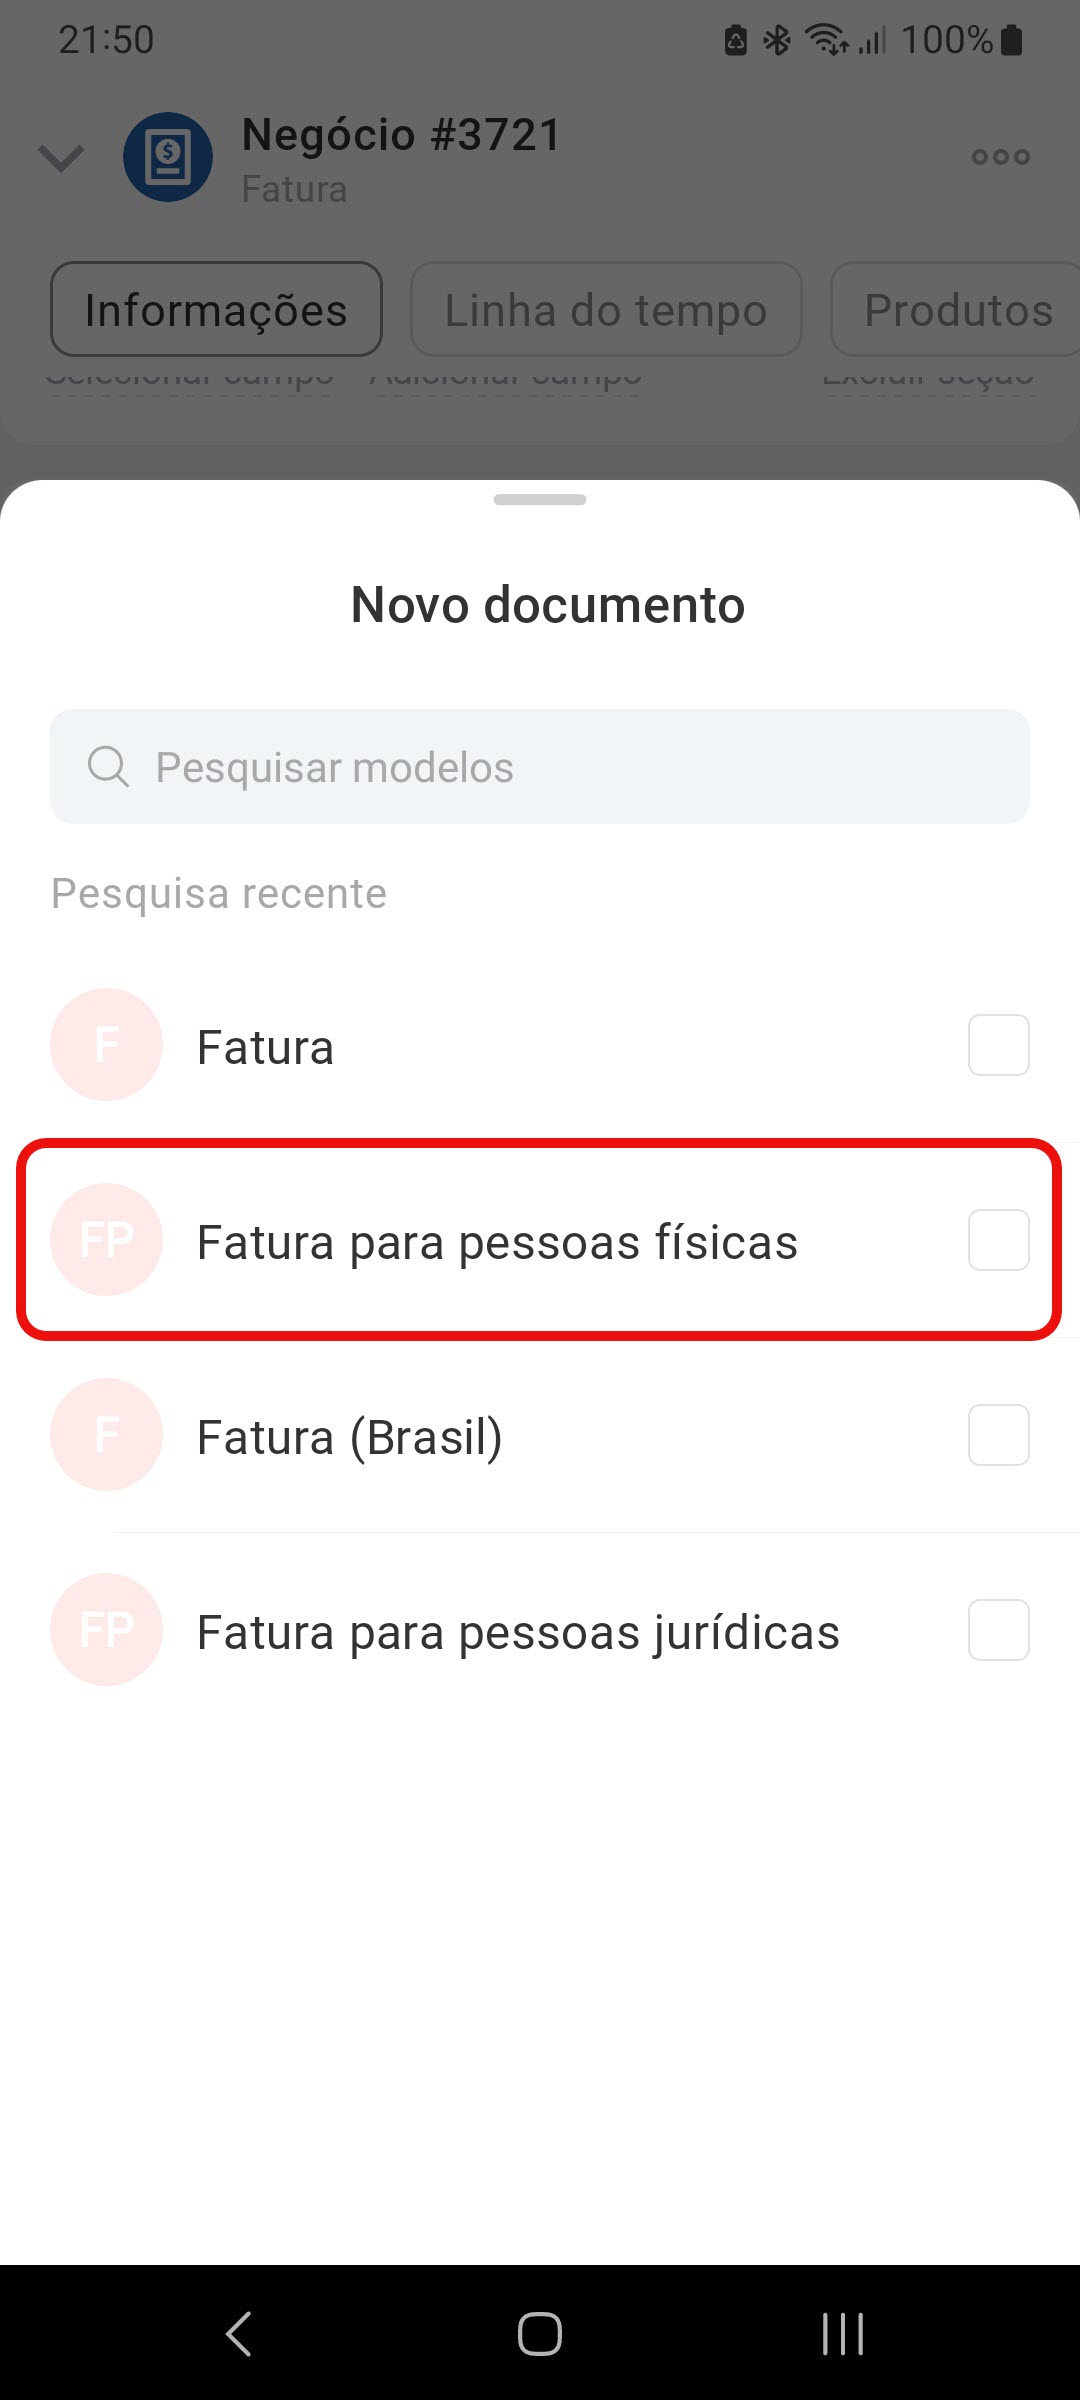Image resolution: width=1080 pixels, height=2400 pixels.
Task: Open the three-dot more options menu
Action: click(1000, 157)
